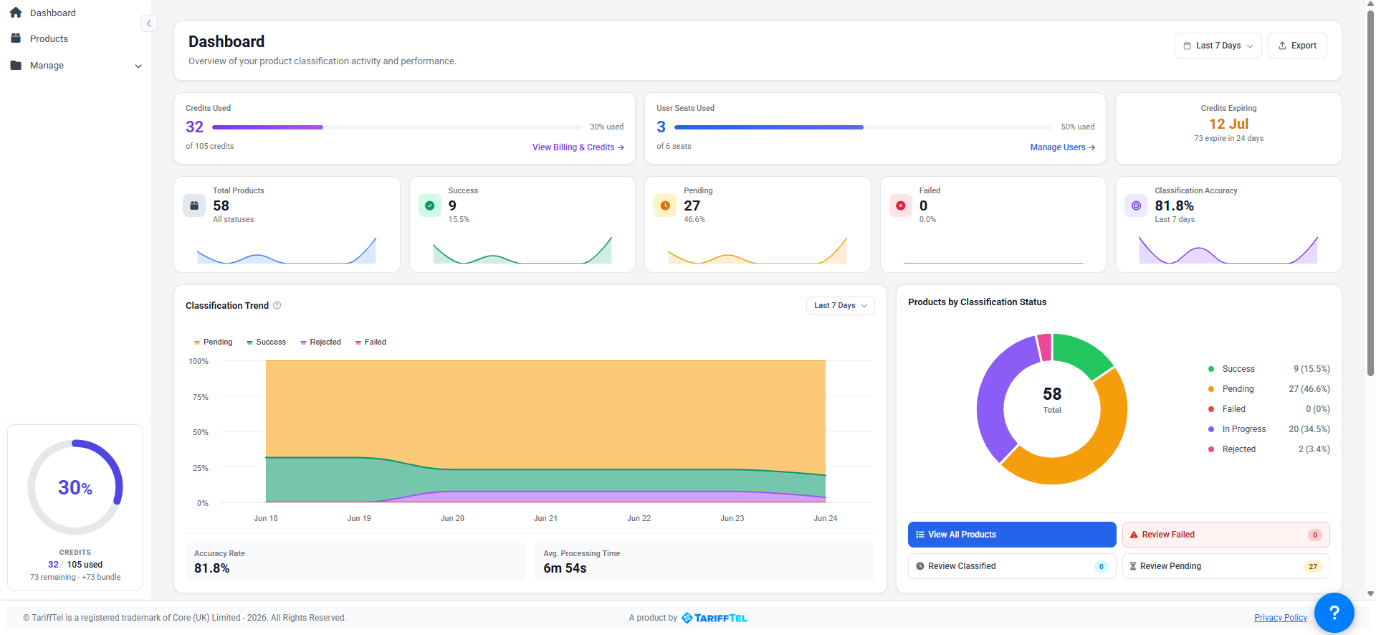Open the help question mark button
This screenshot has width=1376, height=635.
1334,612
